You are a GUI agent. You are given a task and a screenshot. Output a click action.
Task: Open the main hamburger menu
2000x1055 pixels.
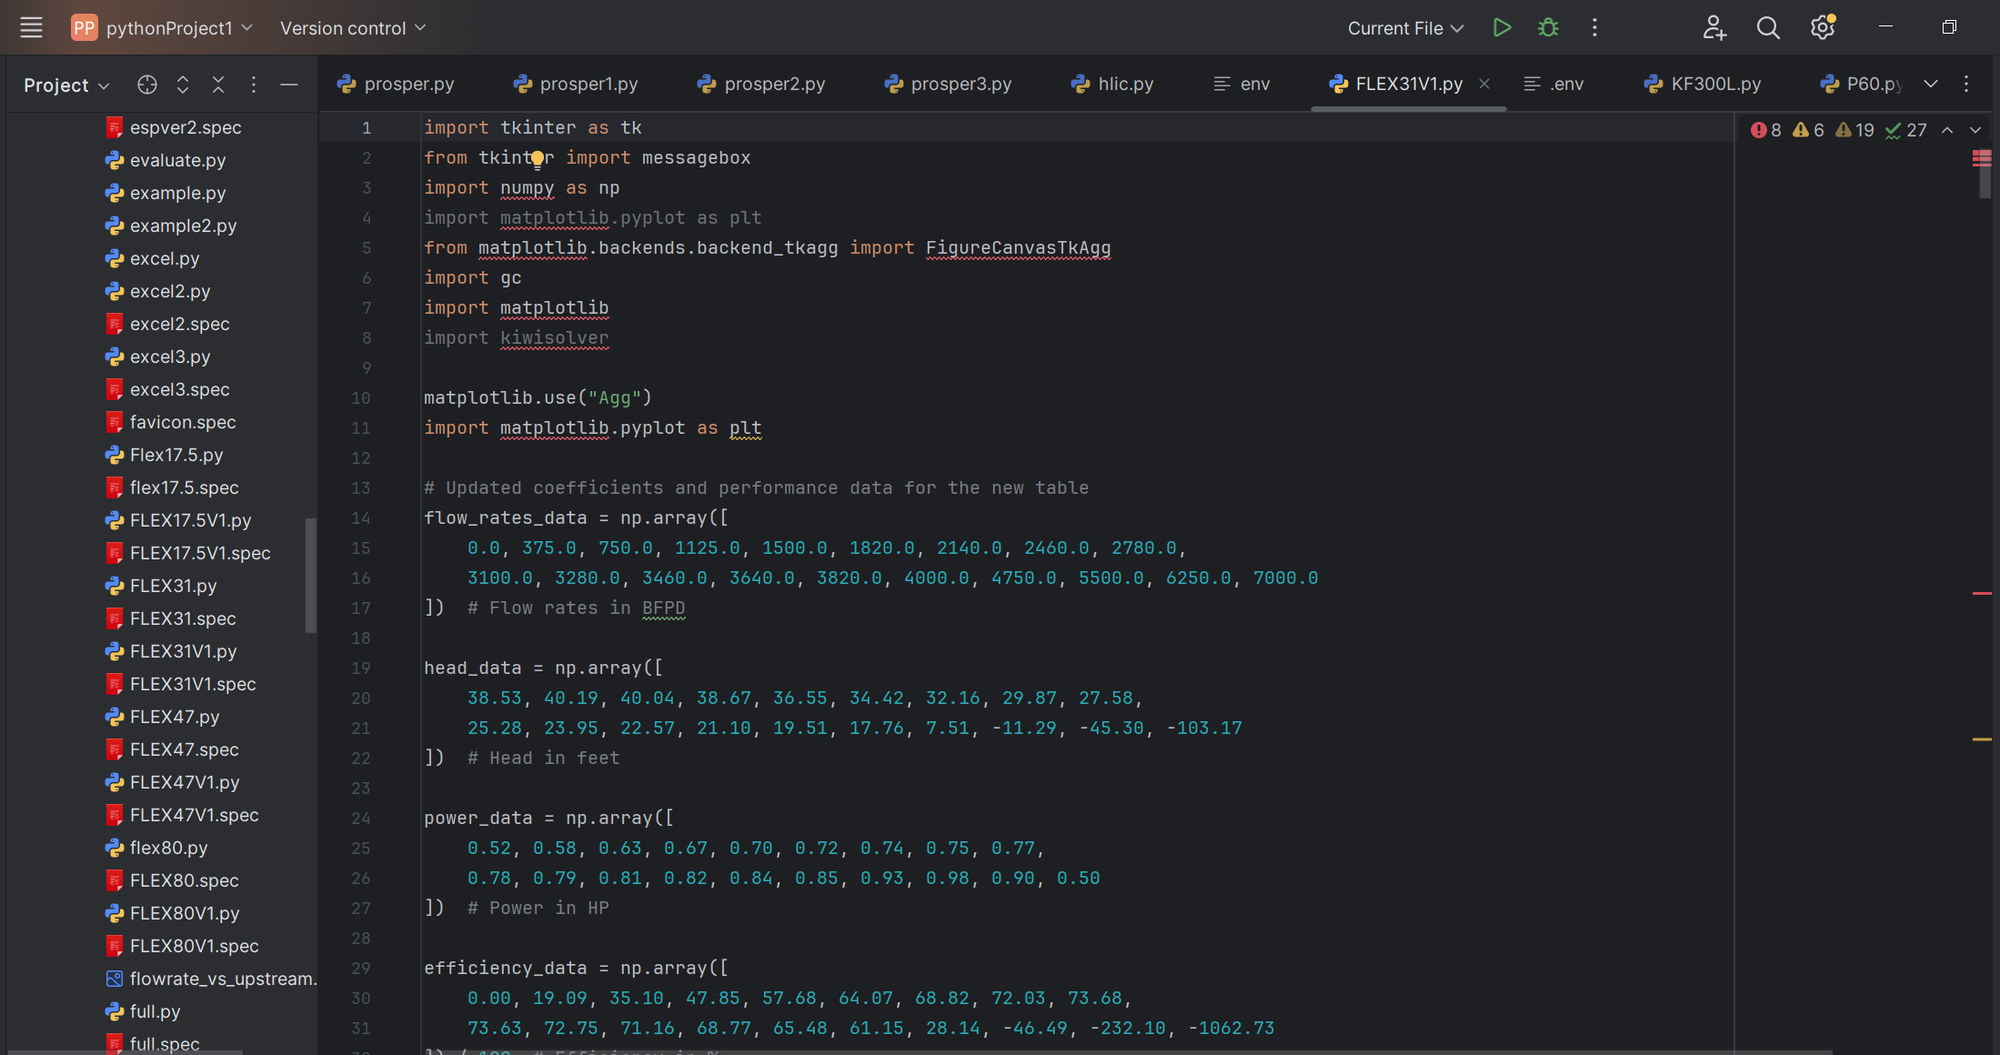[31, 28]
